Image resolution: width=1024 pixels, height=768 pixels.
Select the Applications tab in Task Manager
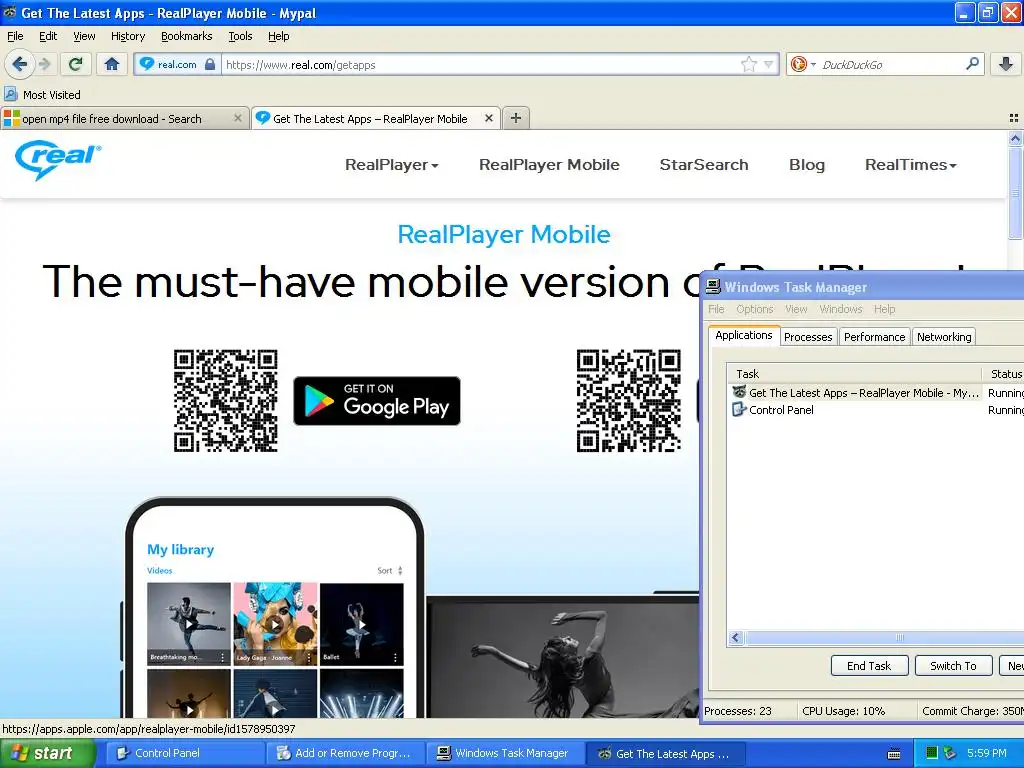tap(744, 335)
